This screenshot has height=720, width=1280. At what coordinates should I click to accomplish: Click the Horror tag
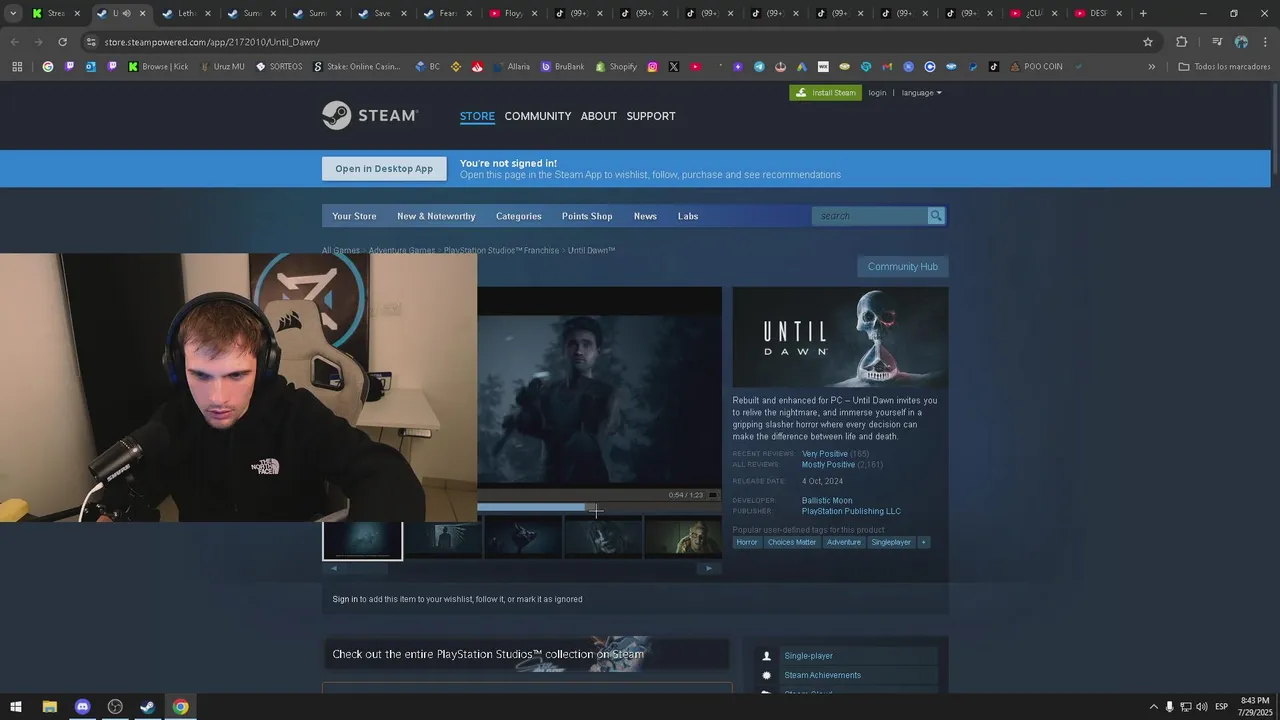[x=747, y=542]
